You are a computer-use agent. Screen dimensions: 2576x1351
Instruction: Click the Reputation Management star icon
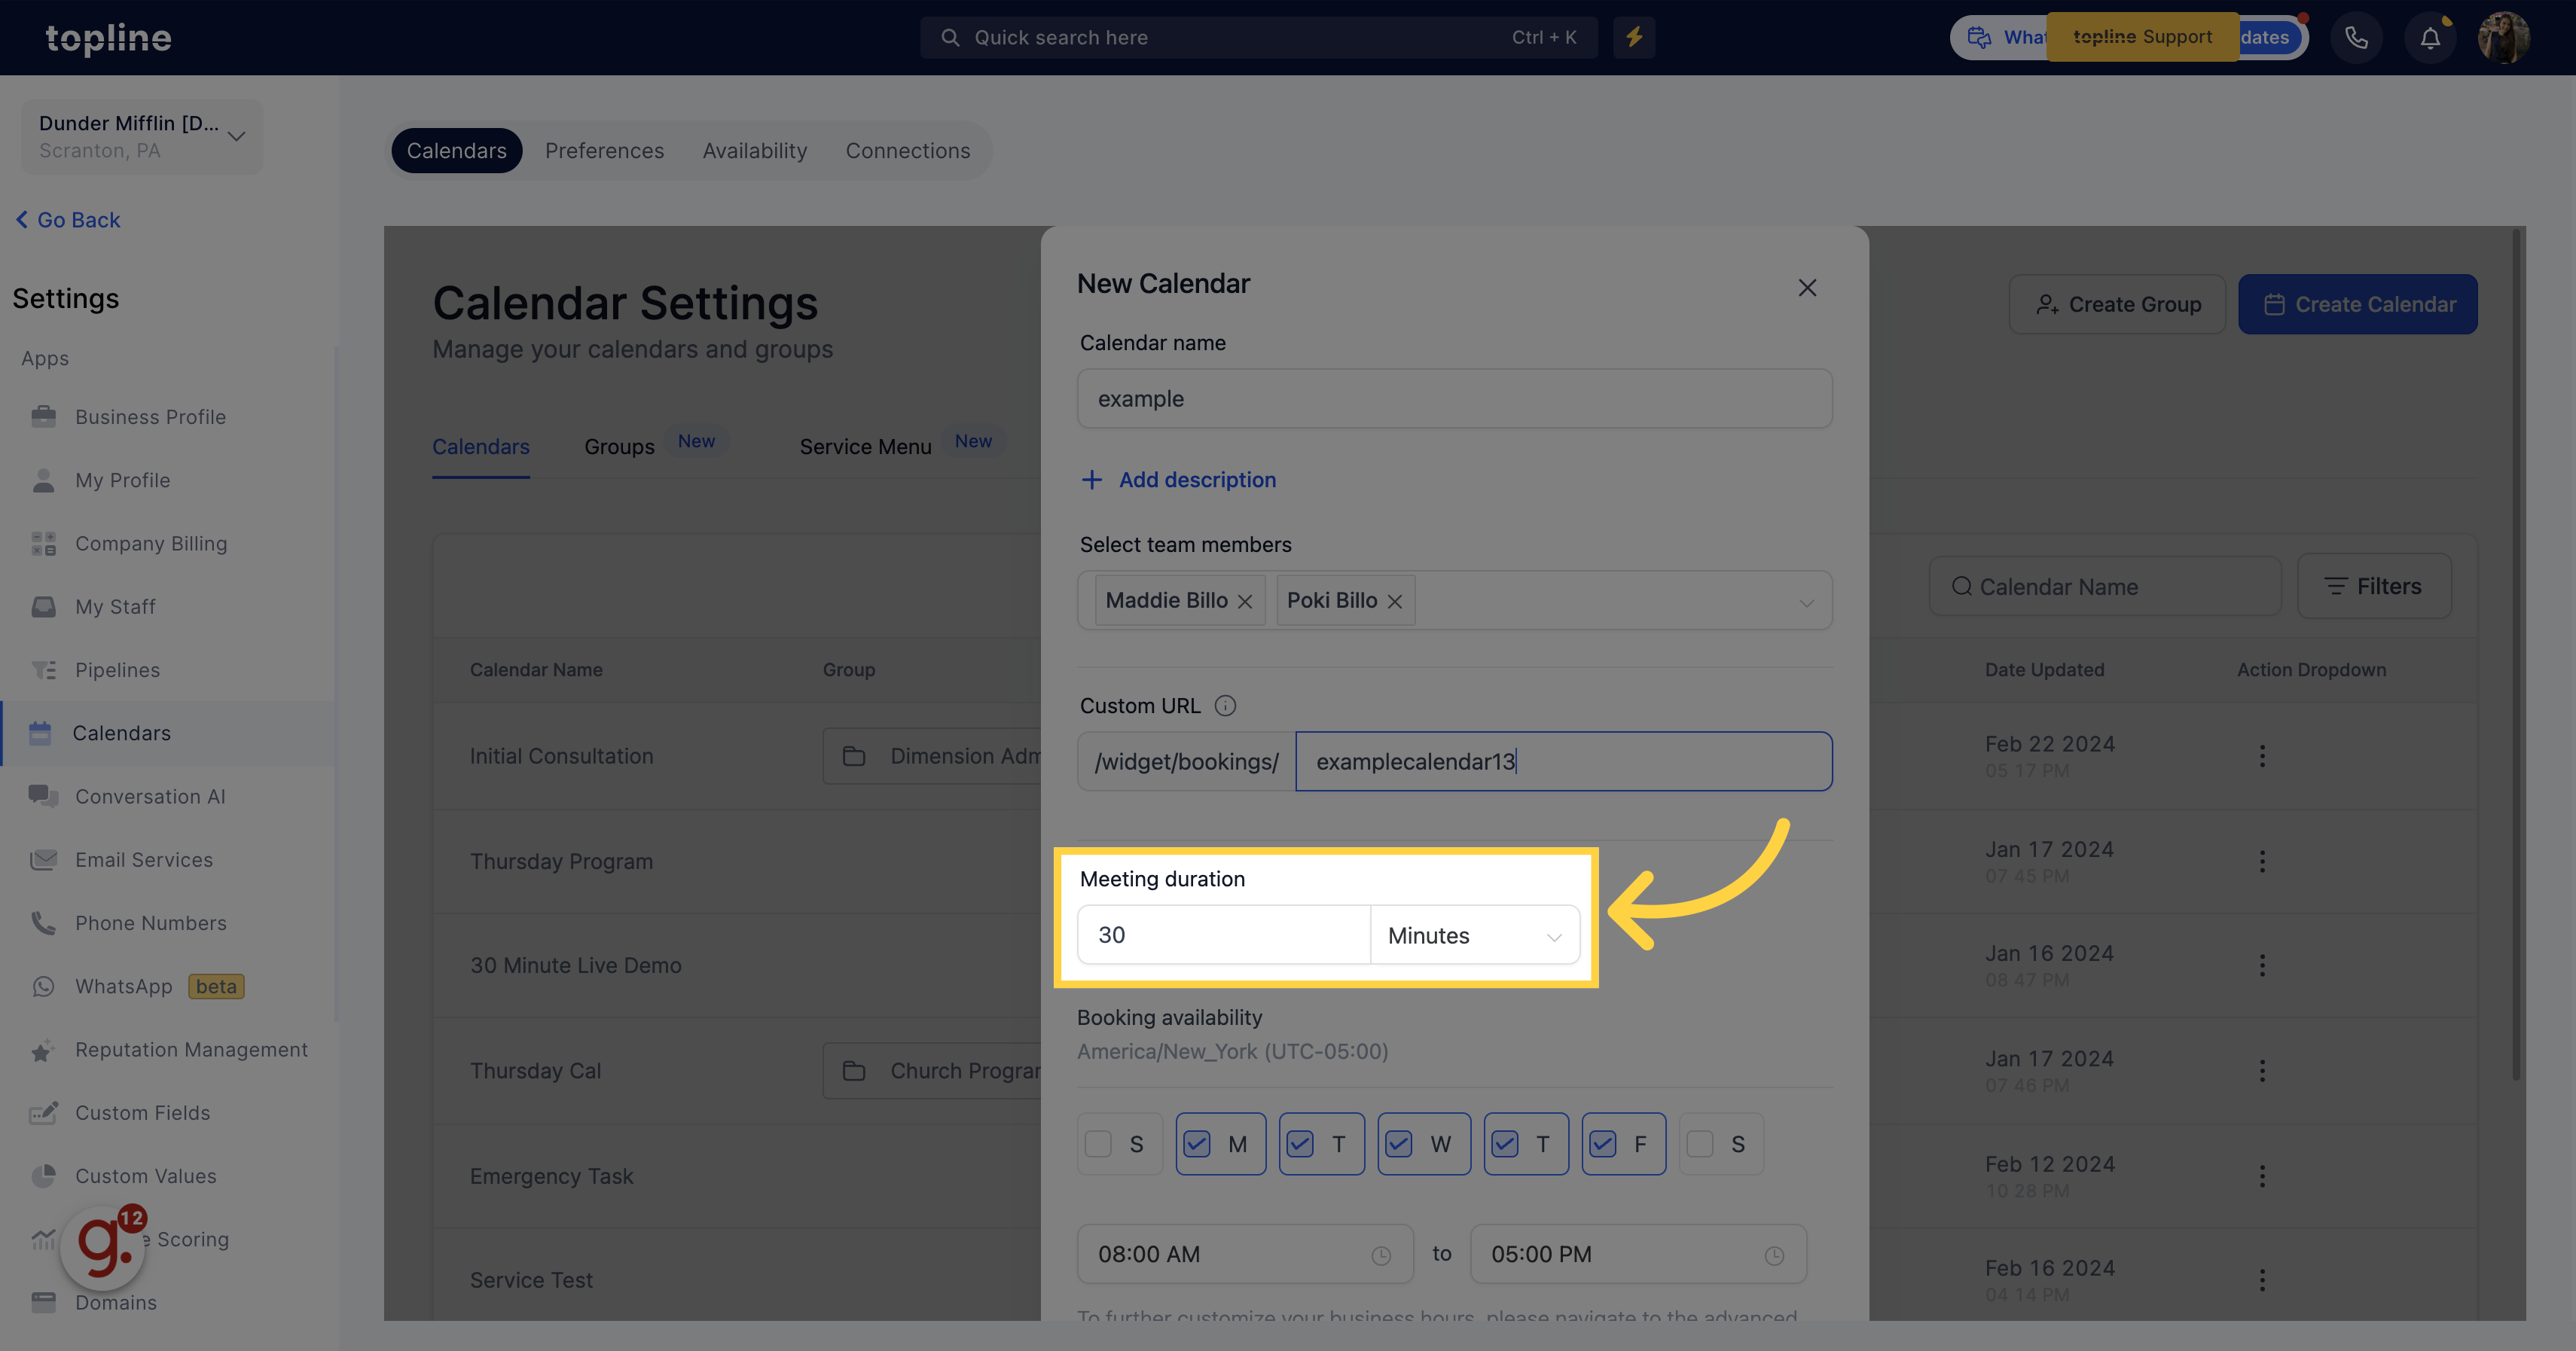tap(43, 1050)
